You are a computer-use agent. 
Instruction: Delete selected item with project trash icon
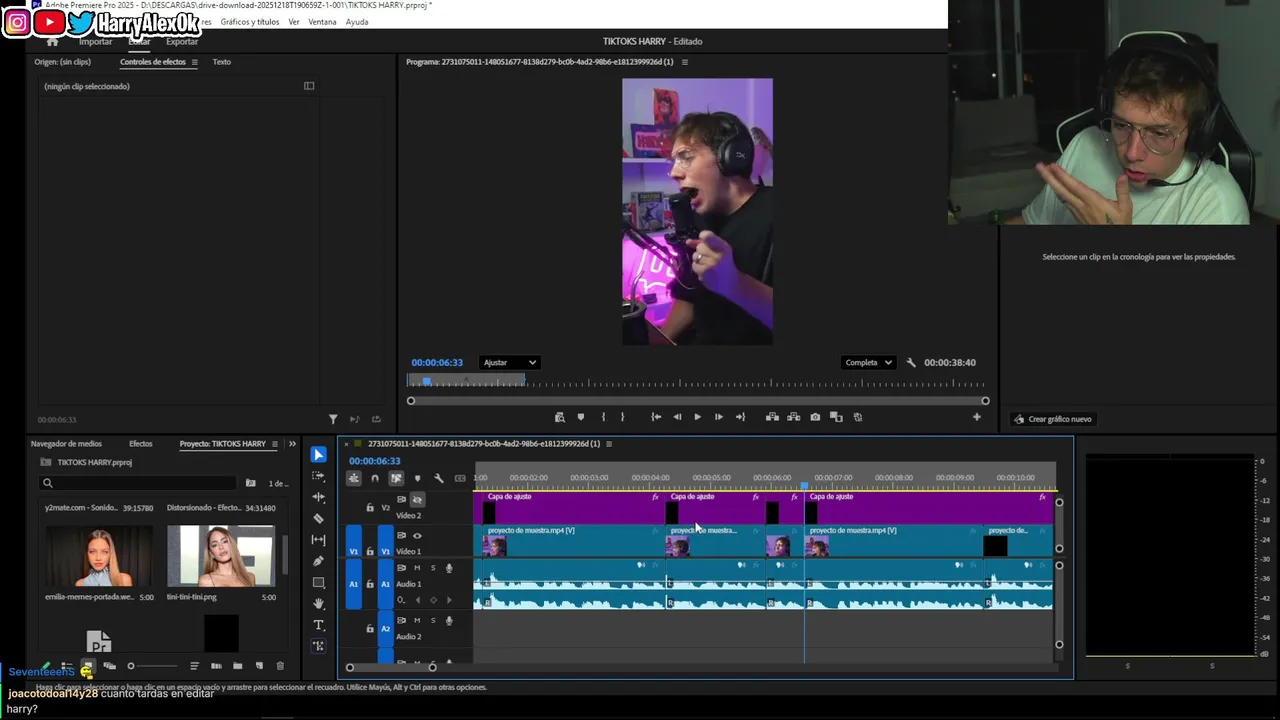[x=280, y=666]
